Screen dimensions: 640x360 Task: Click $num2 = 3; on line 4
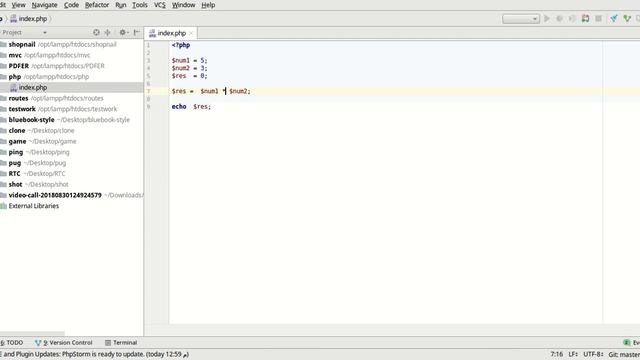tap(189, 68)
